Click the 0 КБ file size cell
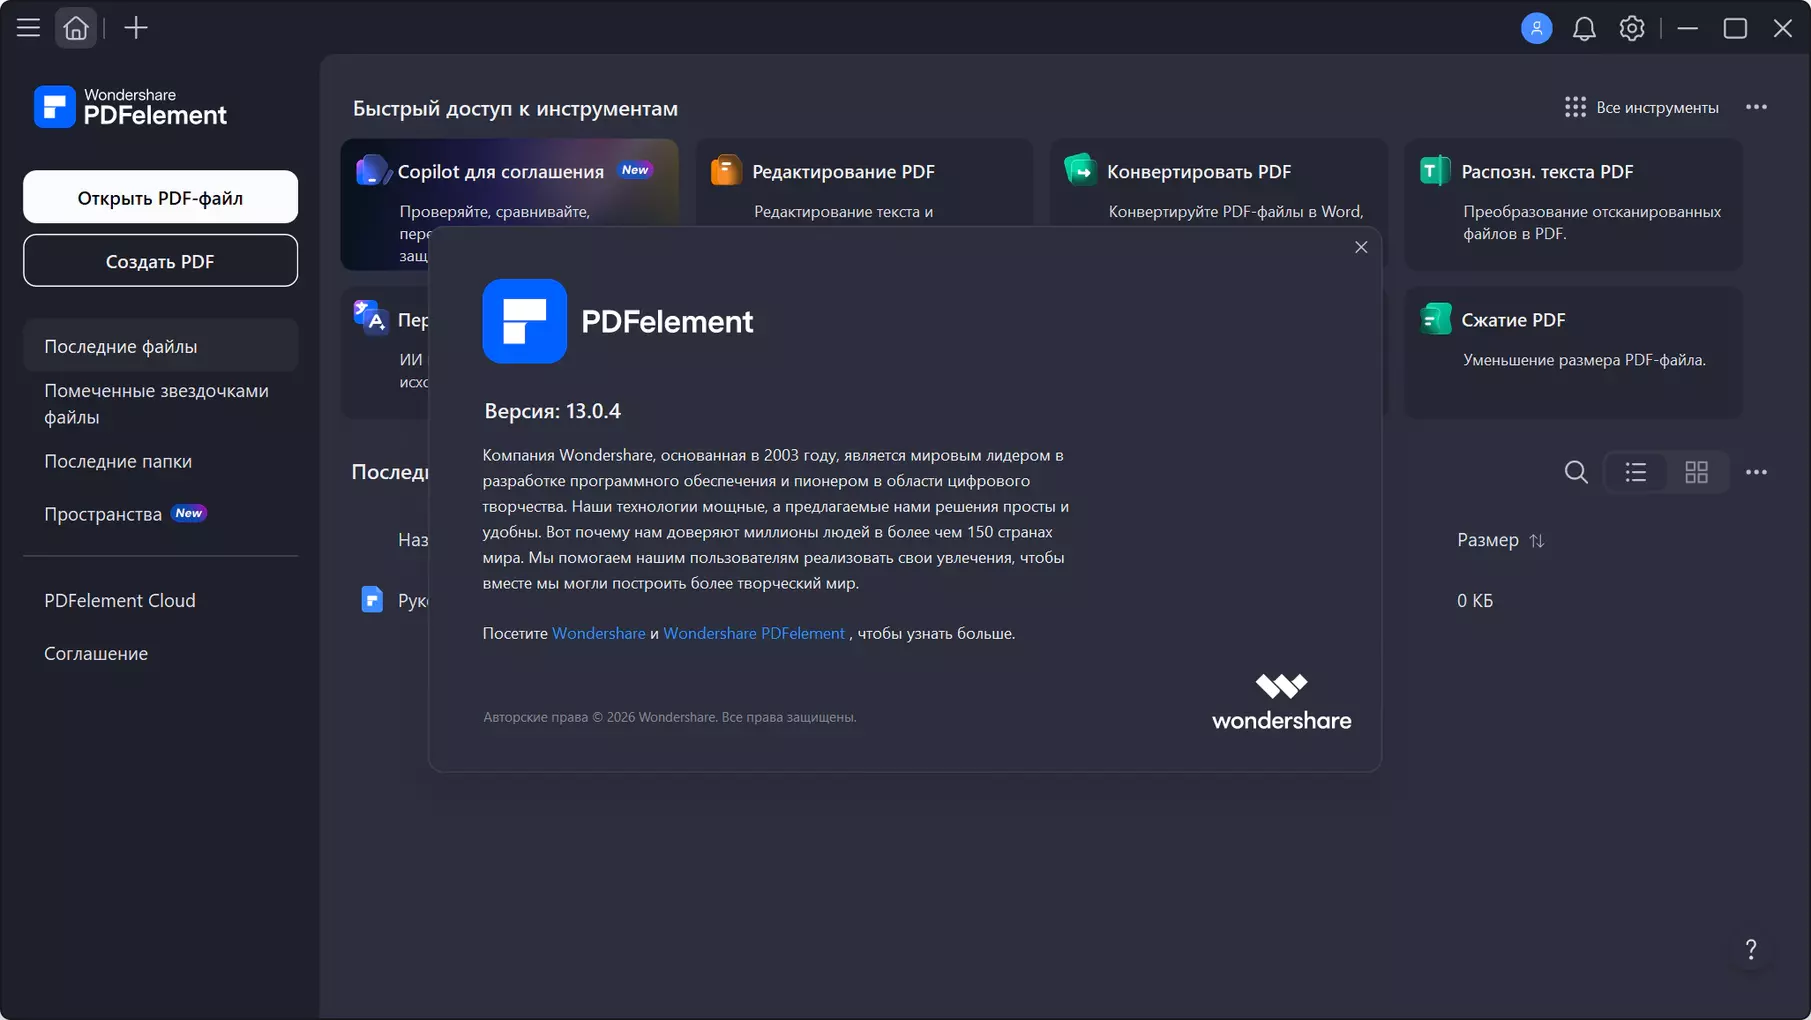 click(1475, 600)
